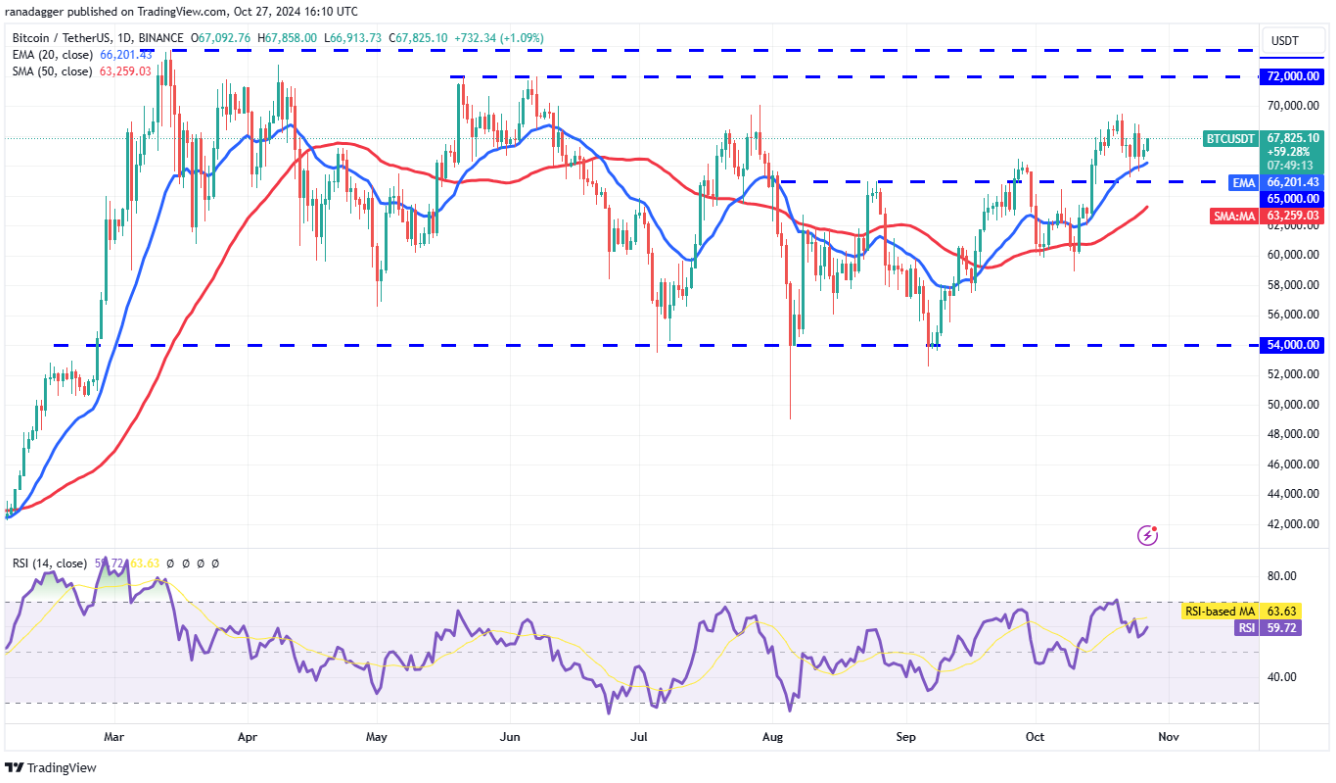
Task: Click the 54,000.00 support line label
Action: 1294,345
